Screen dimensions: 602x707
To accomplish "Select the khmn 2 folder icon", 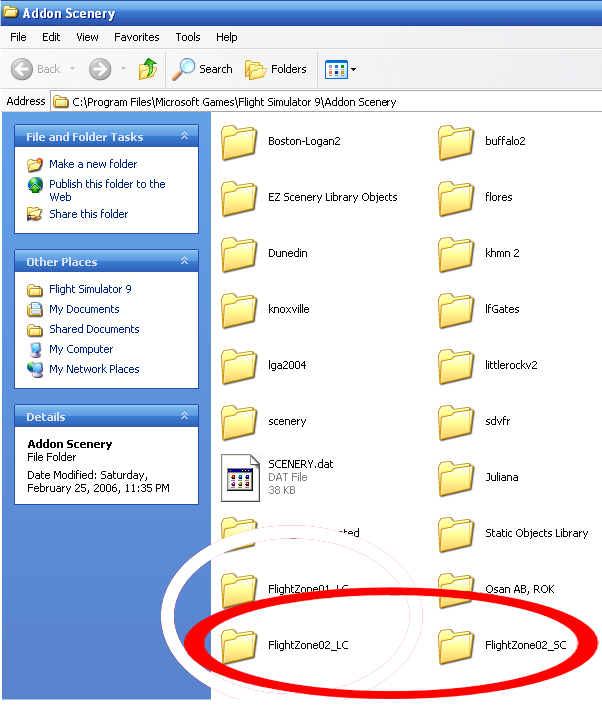I will tap(456, 254).
